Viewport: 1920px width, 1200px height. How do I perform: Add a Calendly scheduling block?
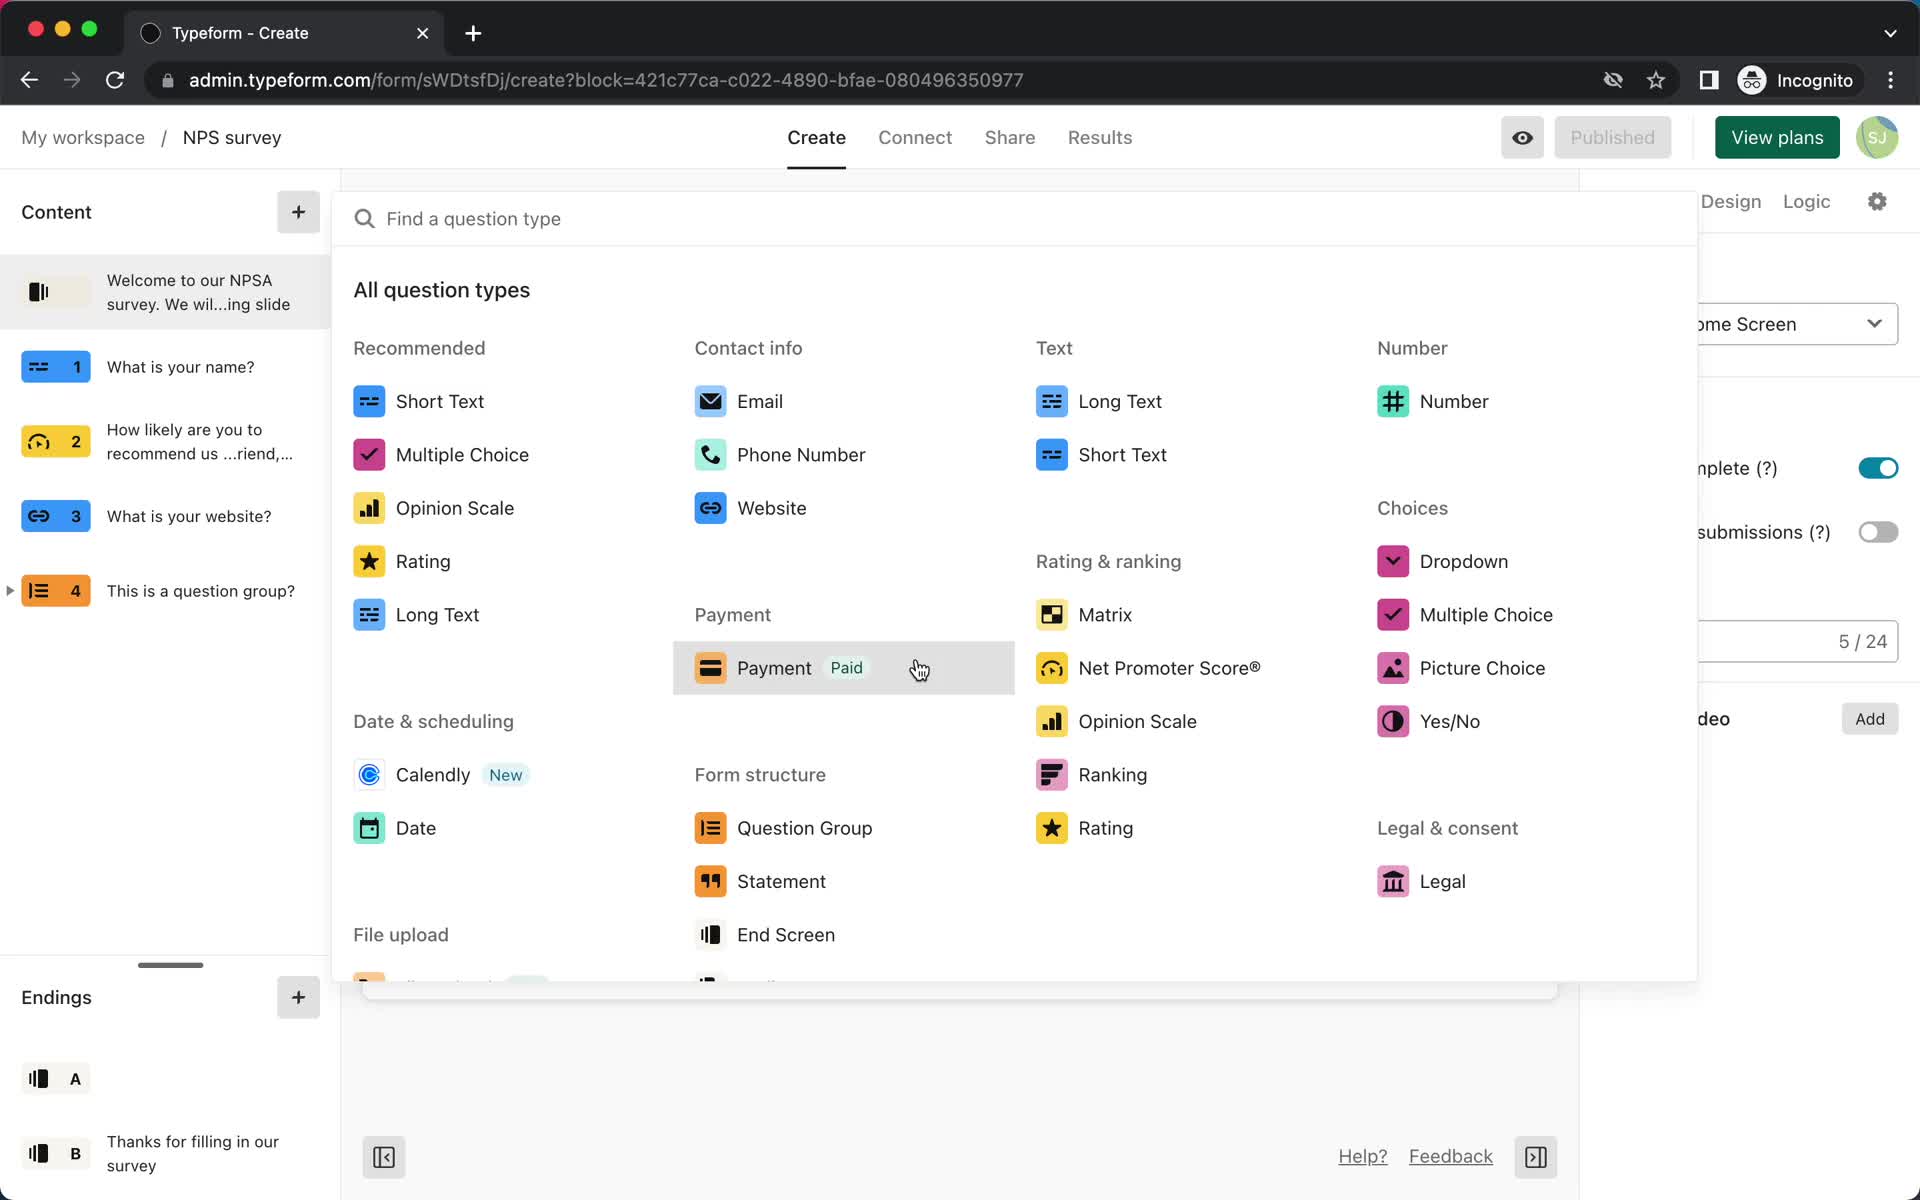(x=440, y=775)
